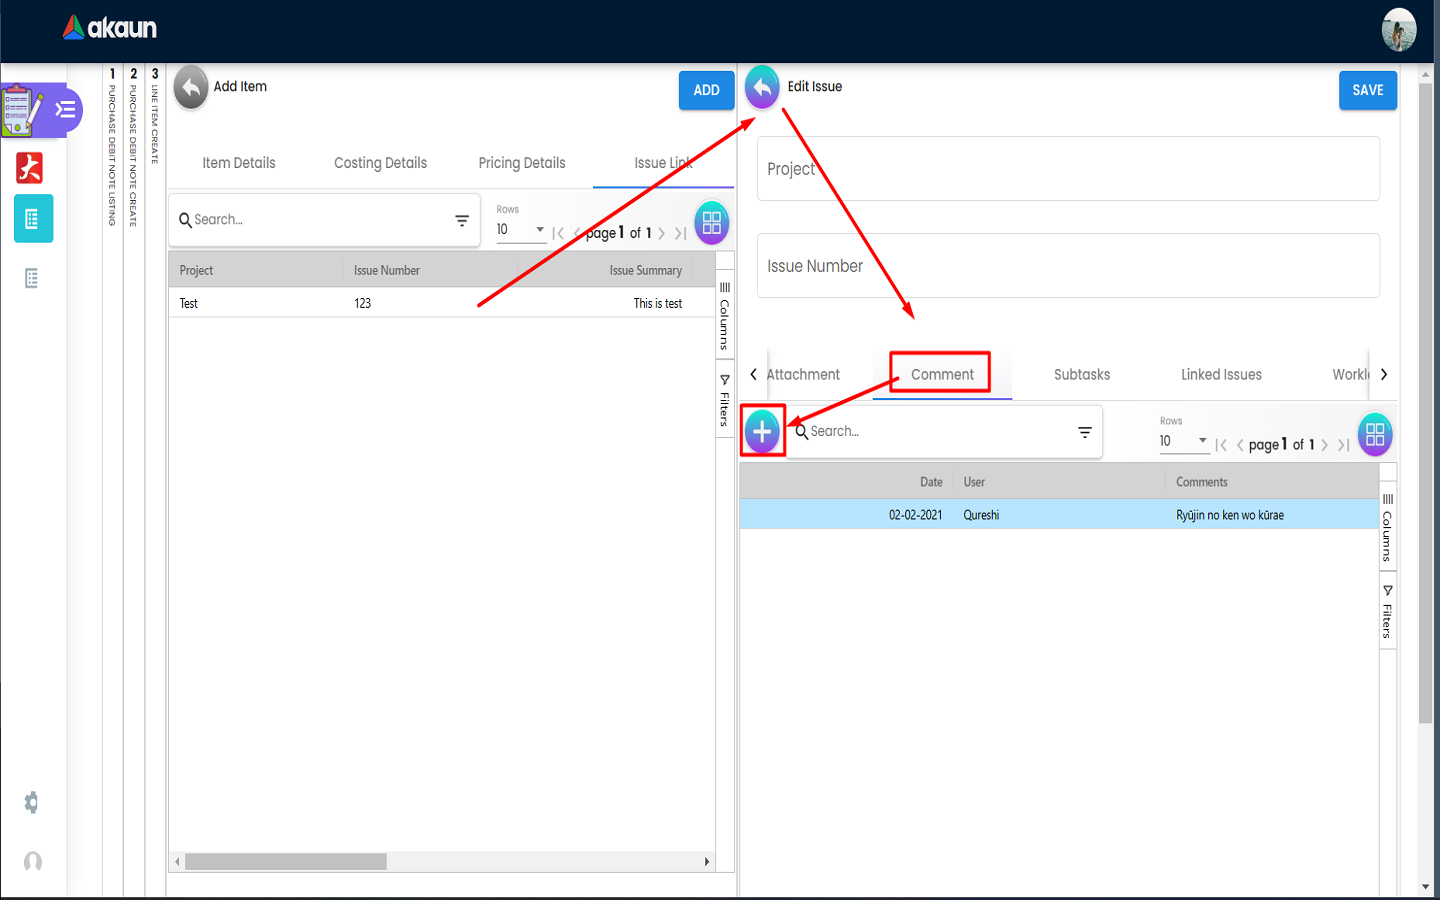Click the plus icon to add a comment
This screenshot has height=900, width=1440.
click(x=762, y=432)
